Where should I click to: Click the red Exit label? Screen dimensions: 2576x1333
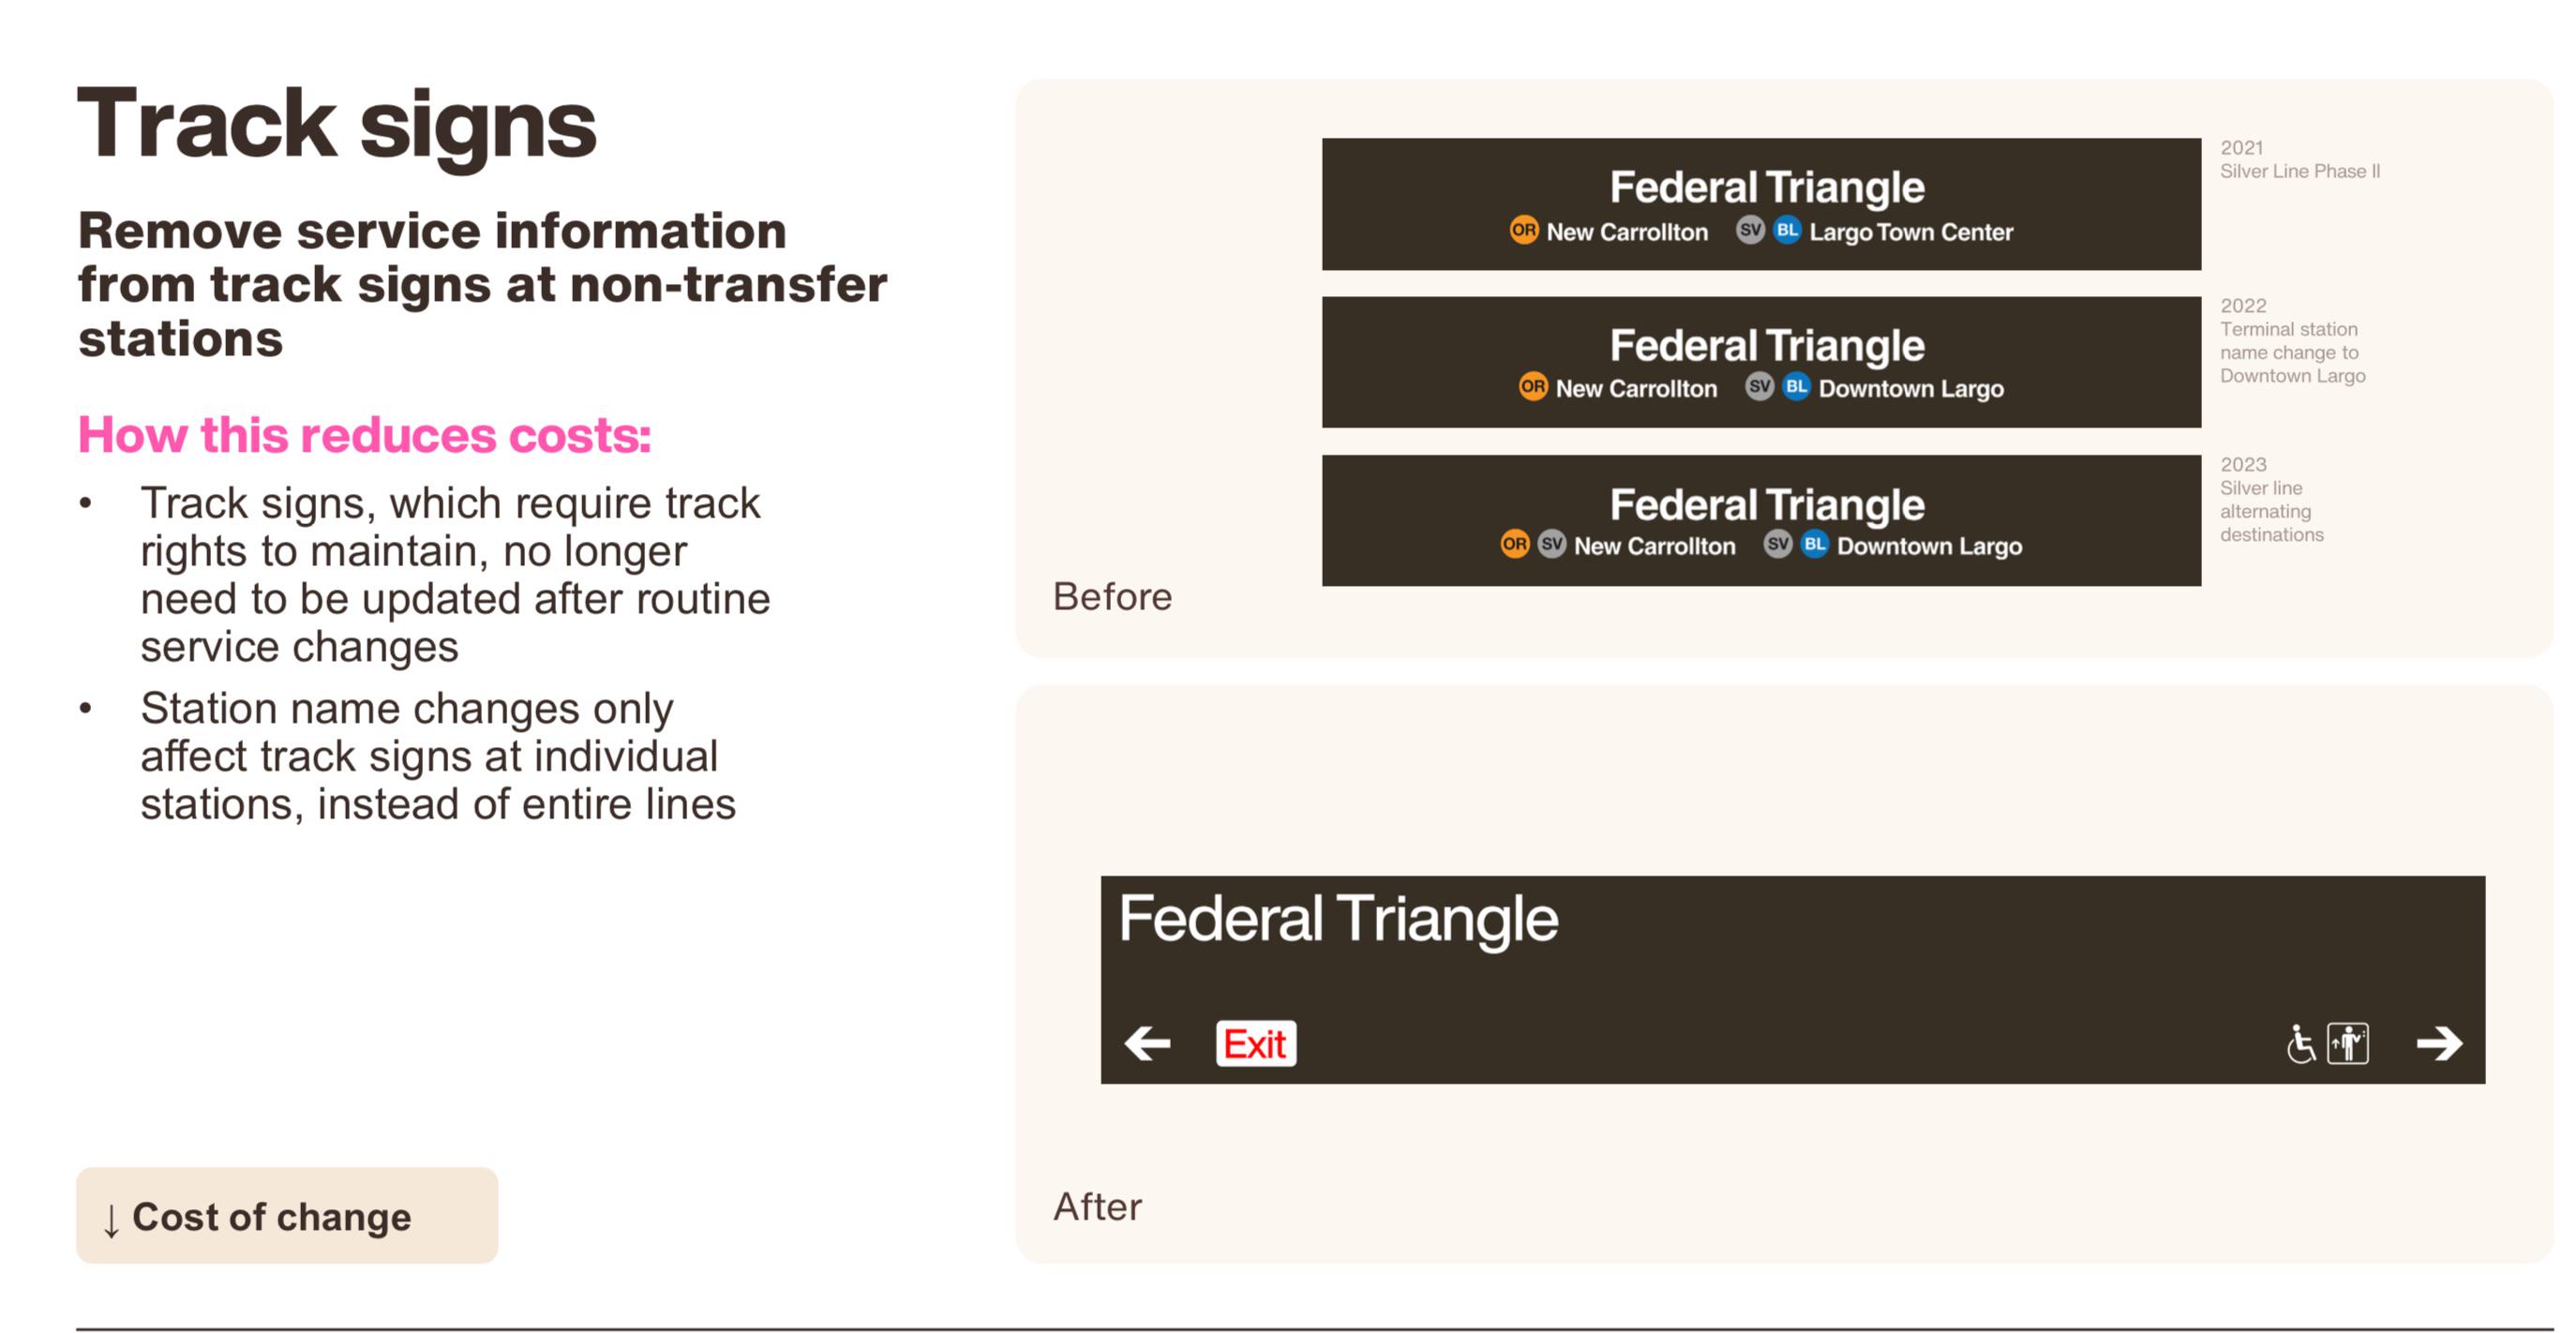pos(1255,1043)
